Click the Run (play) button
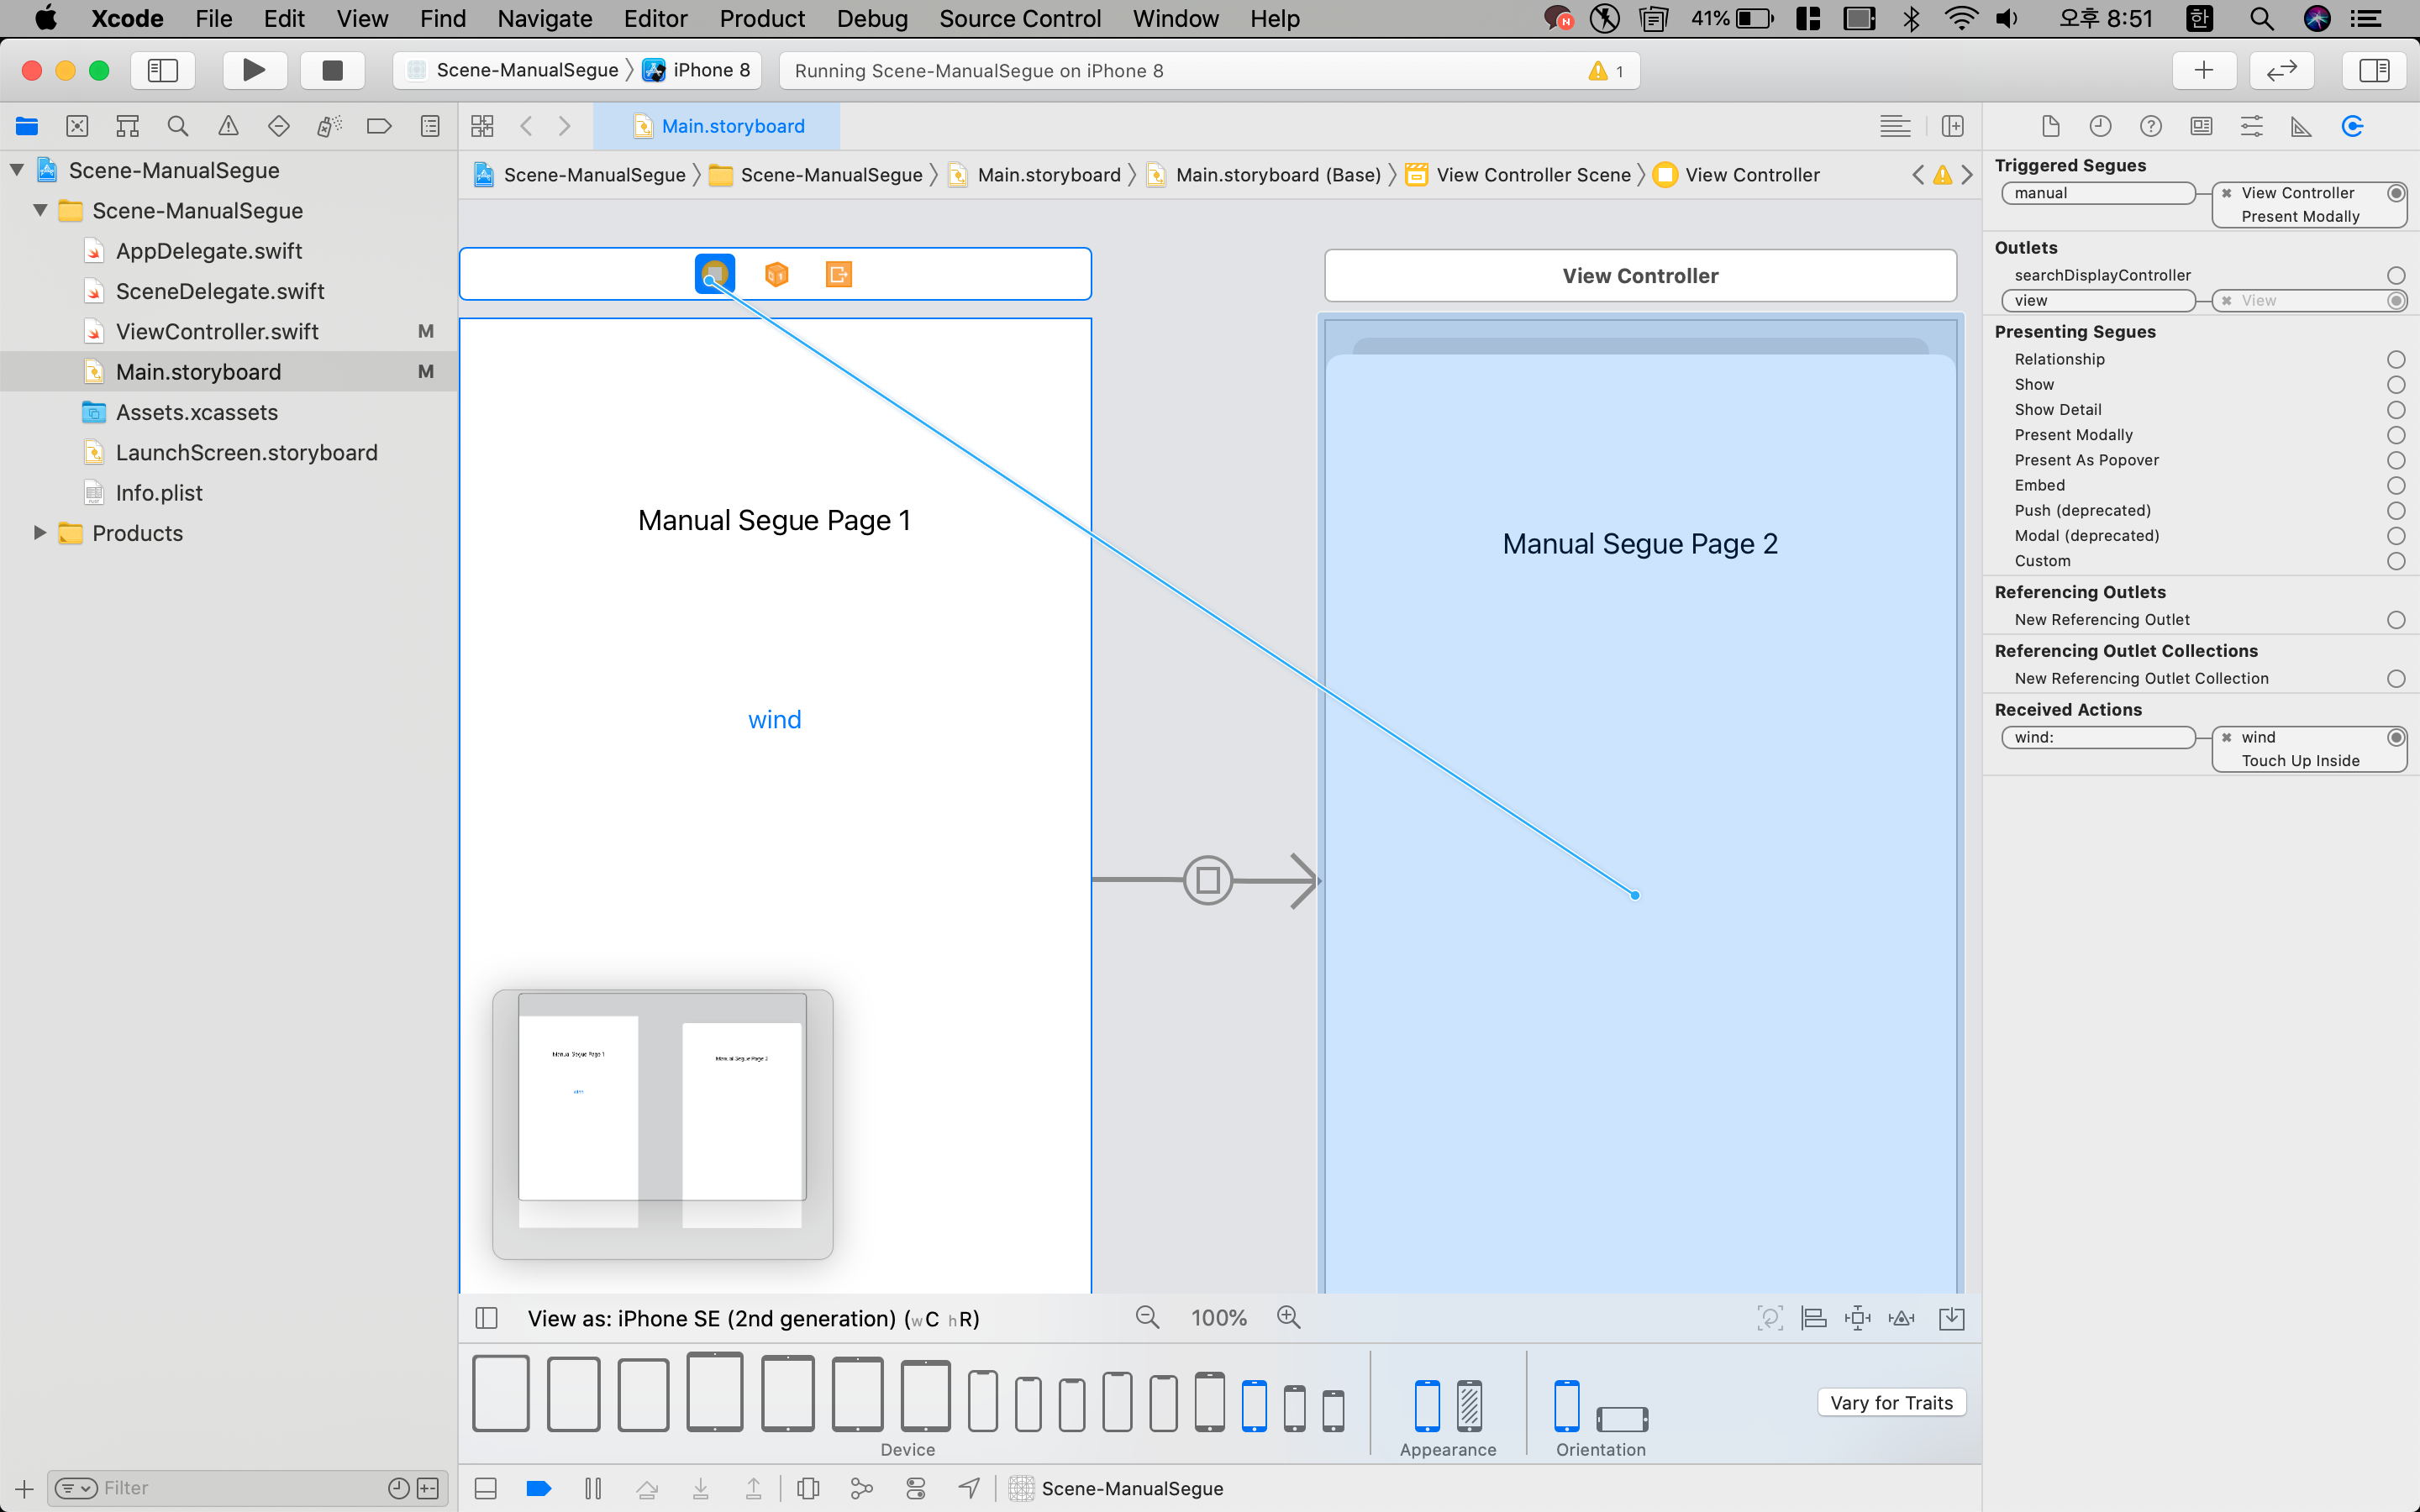Image resolution: width=2420 pixels, height=1512 pixels. click(254, 70)
